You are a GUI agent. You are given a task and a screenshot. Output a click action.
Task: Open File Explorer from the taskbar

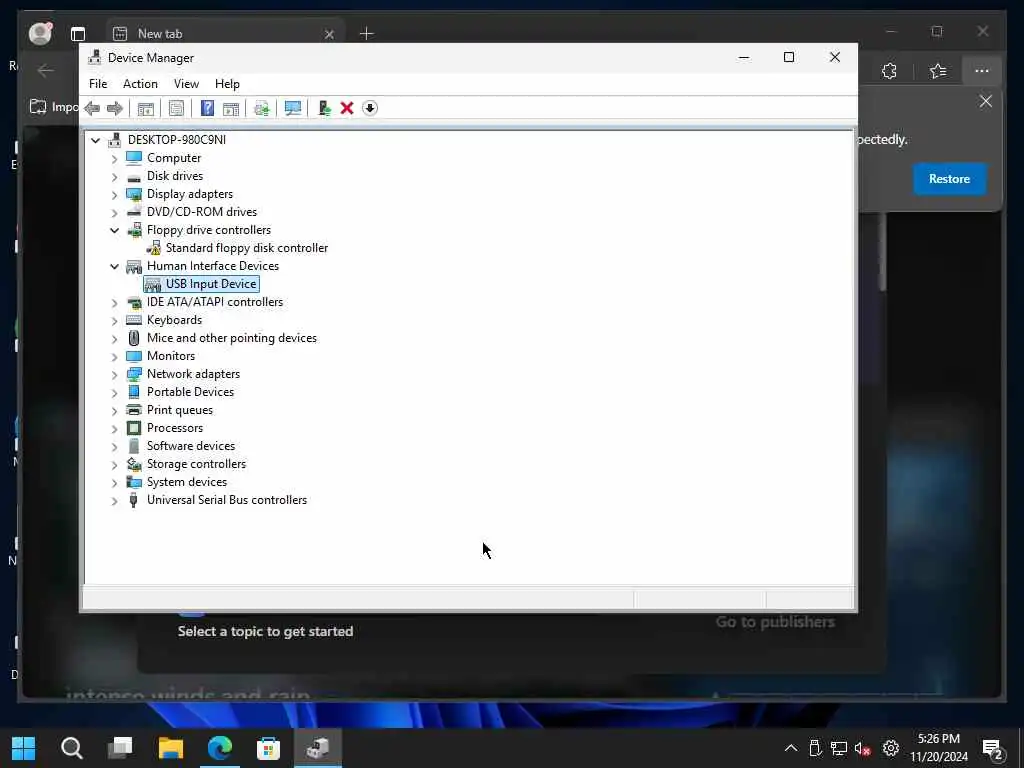[x=170, y=748]
